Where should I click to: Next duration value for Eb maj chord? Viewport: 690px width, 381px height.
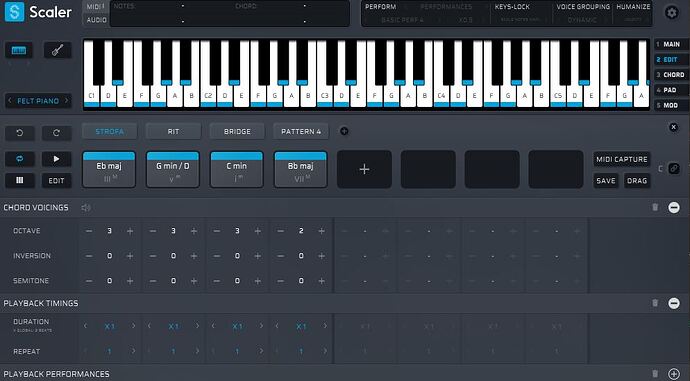coord(133,326)
